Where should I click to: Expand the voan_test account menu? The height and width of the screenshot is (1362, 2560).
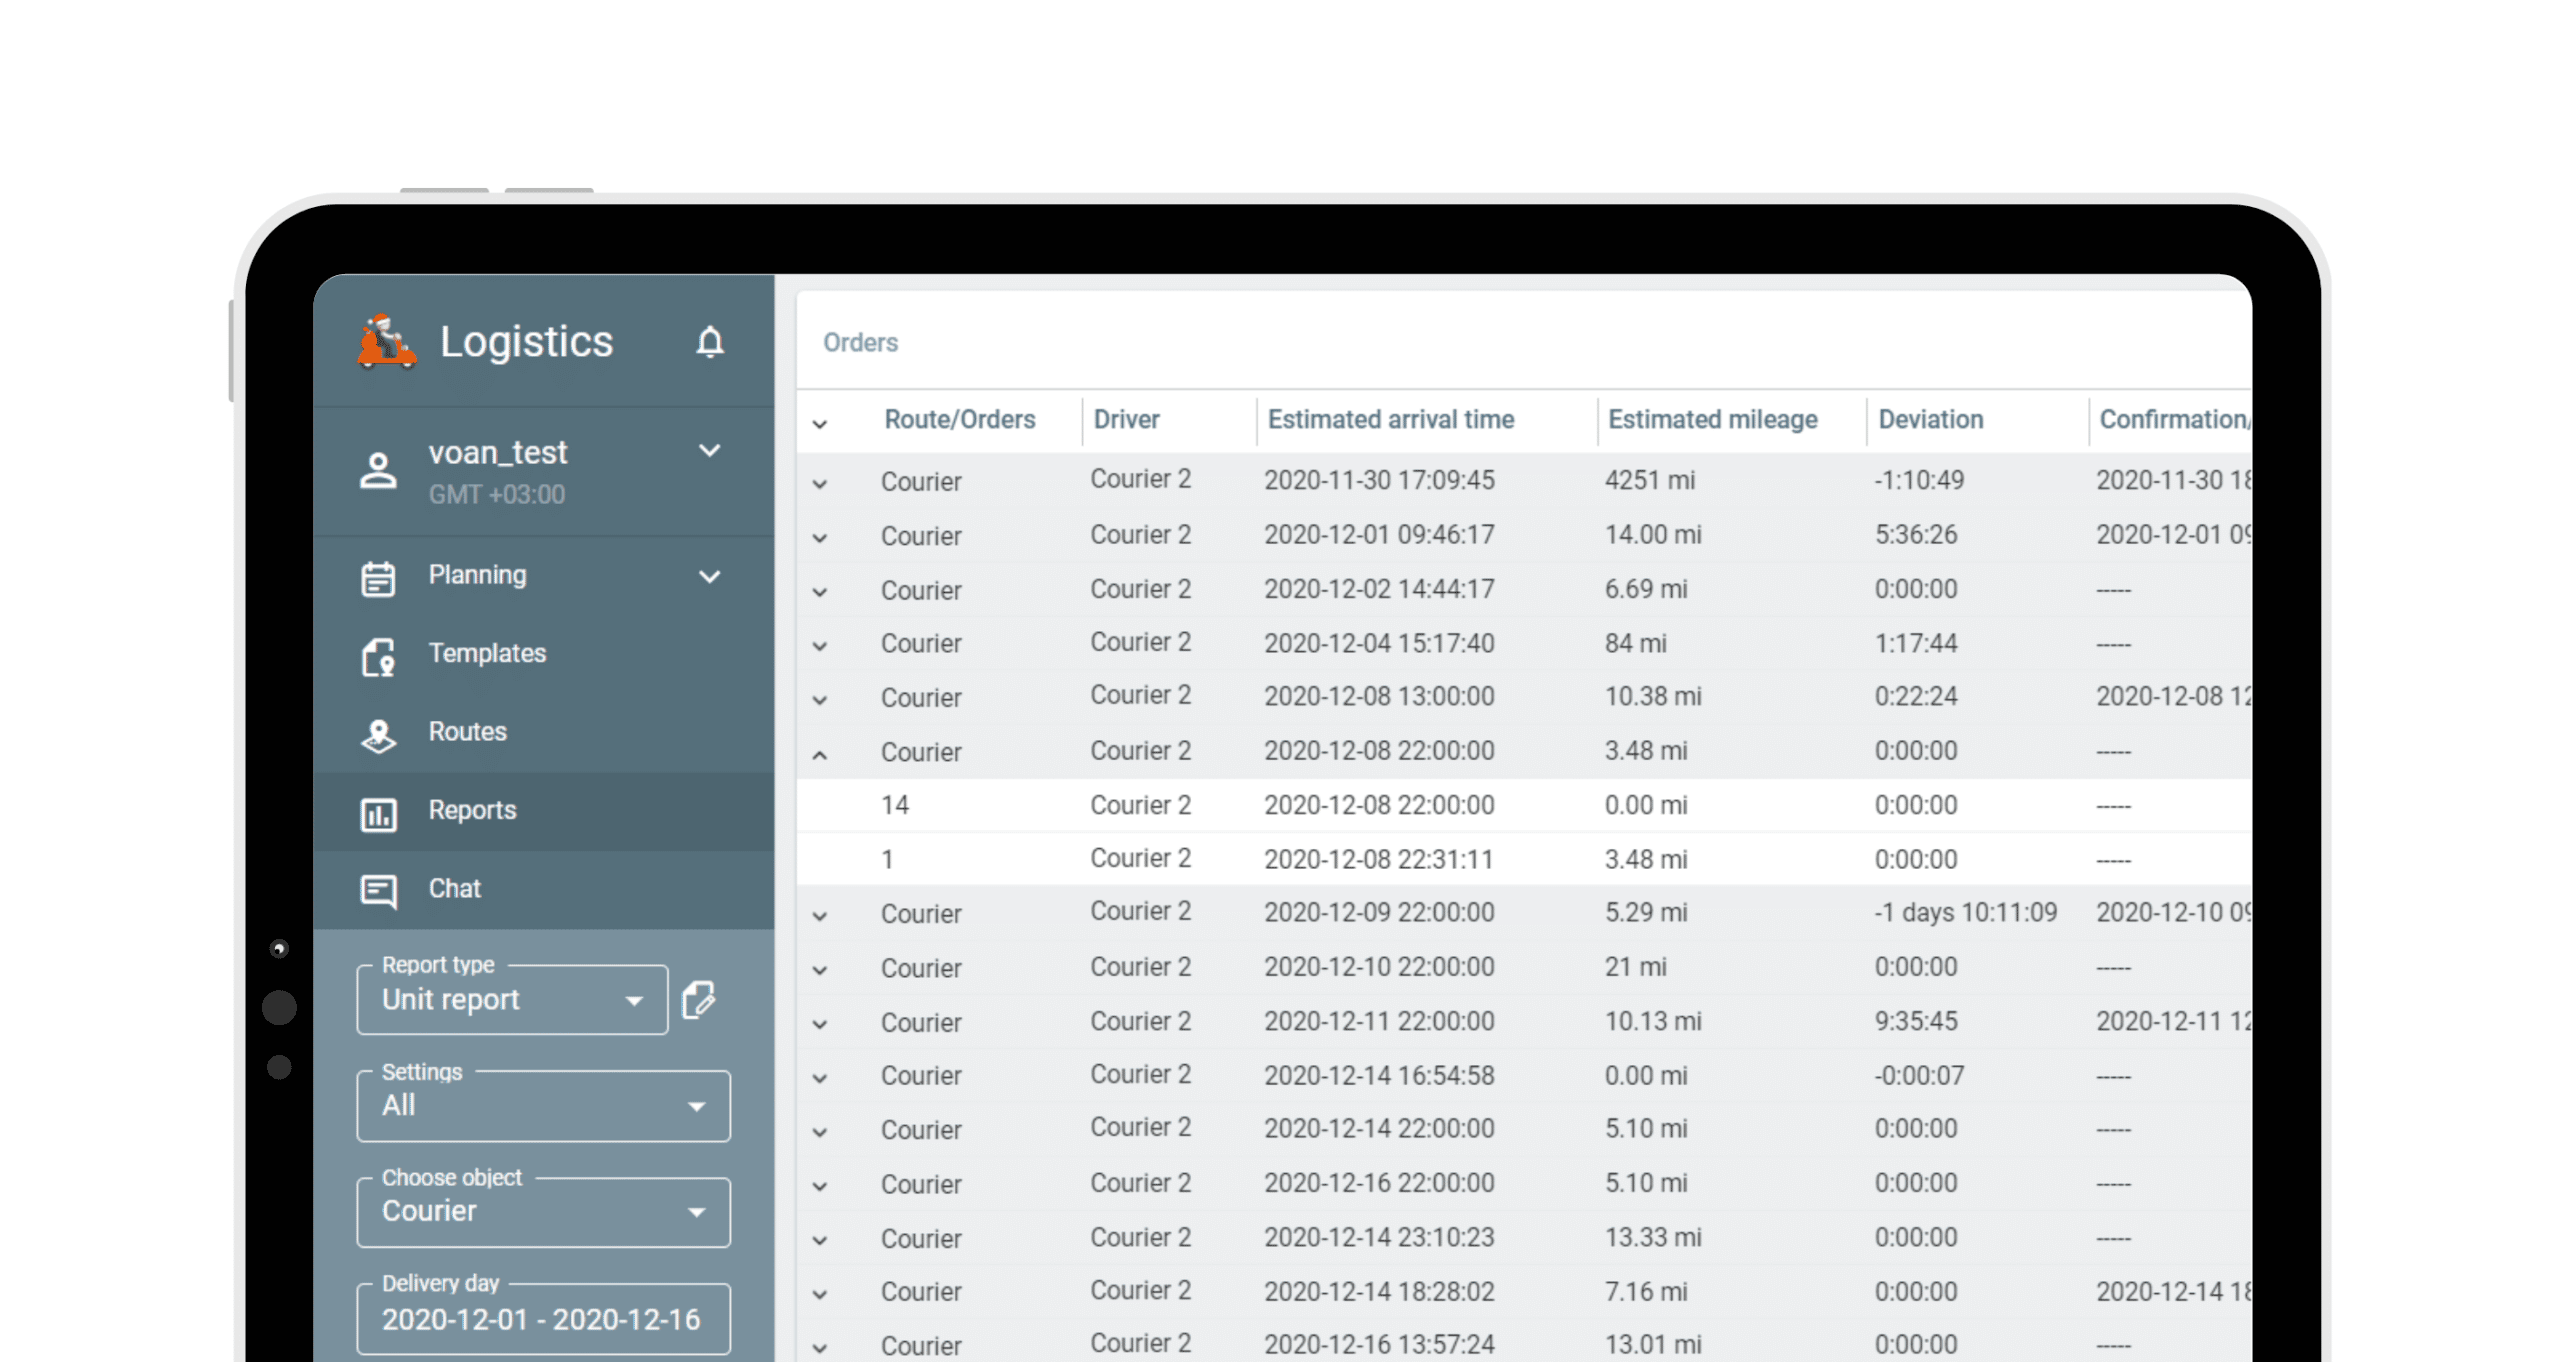click(x=709, y=451)
